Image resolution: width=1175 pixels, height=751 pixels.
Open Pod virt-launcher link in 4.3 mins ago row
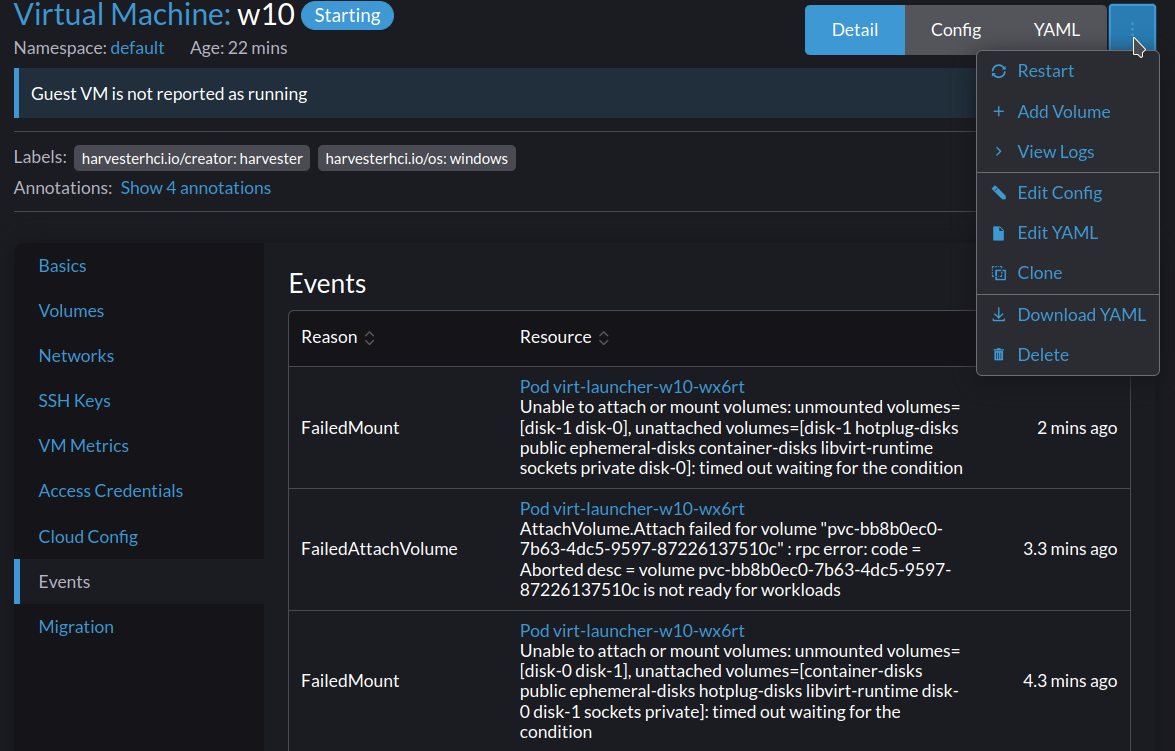632,631
